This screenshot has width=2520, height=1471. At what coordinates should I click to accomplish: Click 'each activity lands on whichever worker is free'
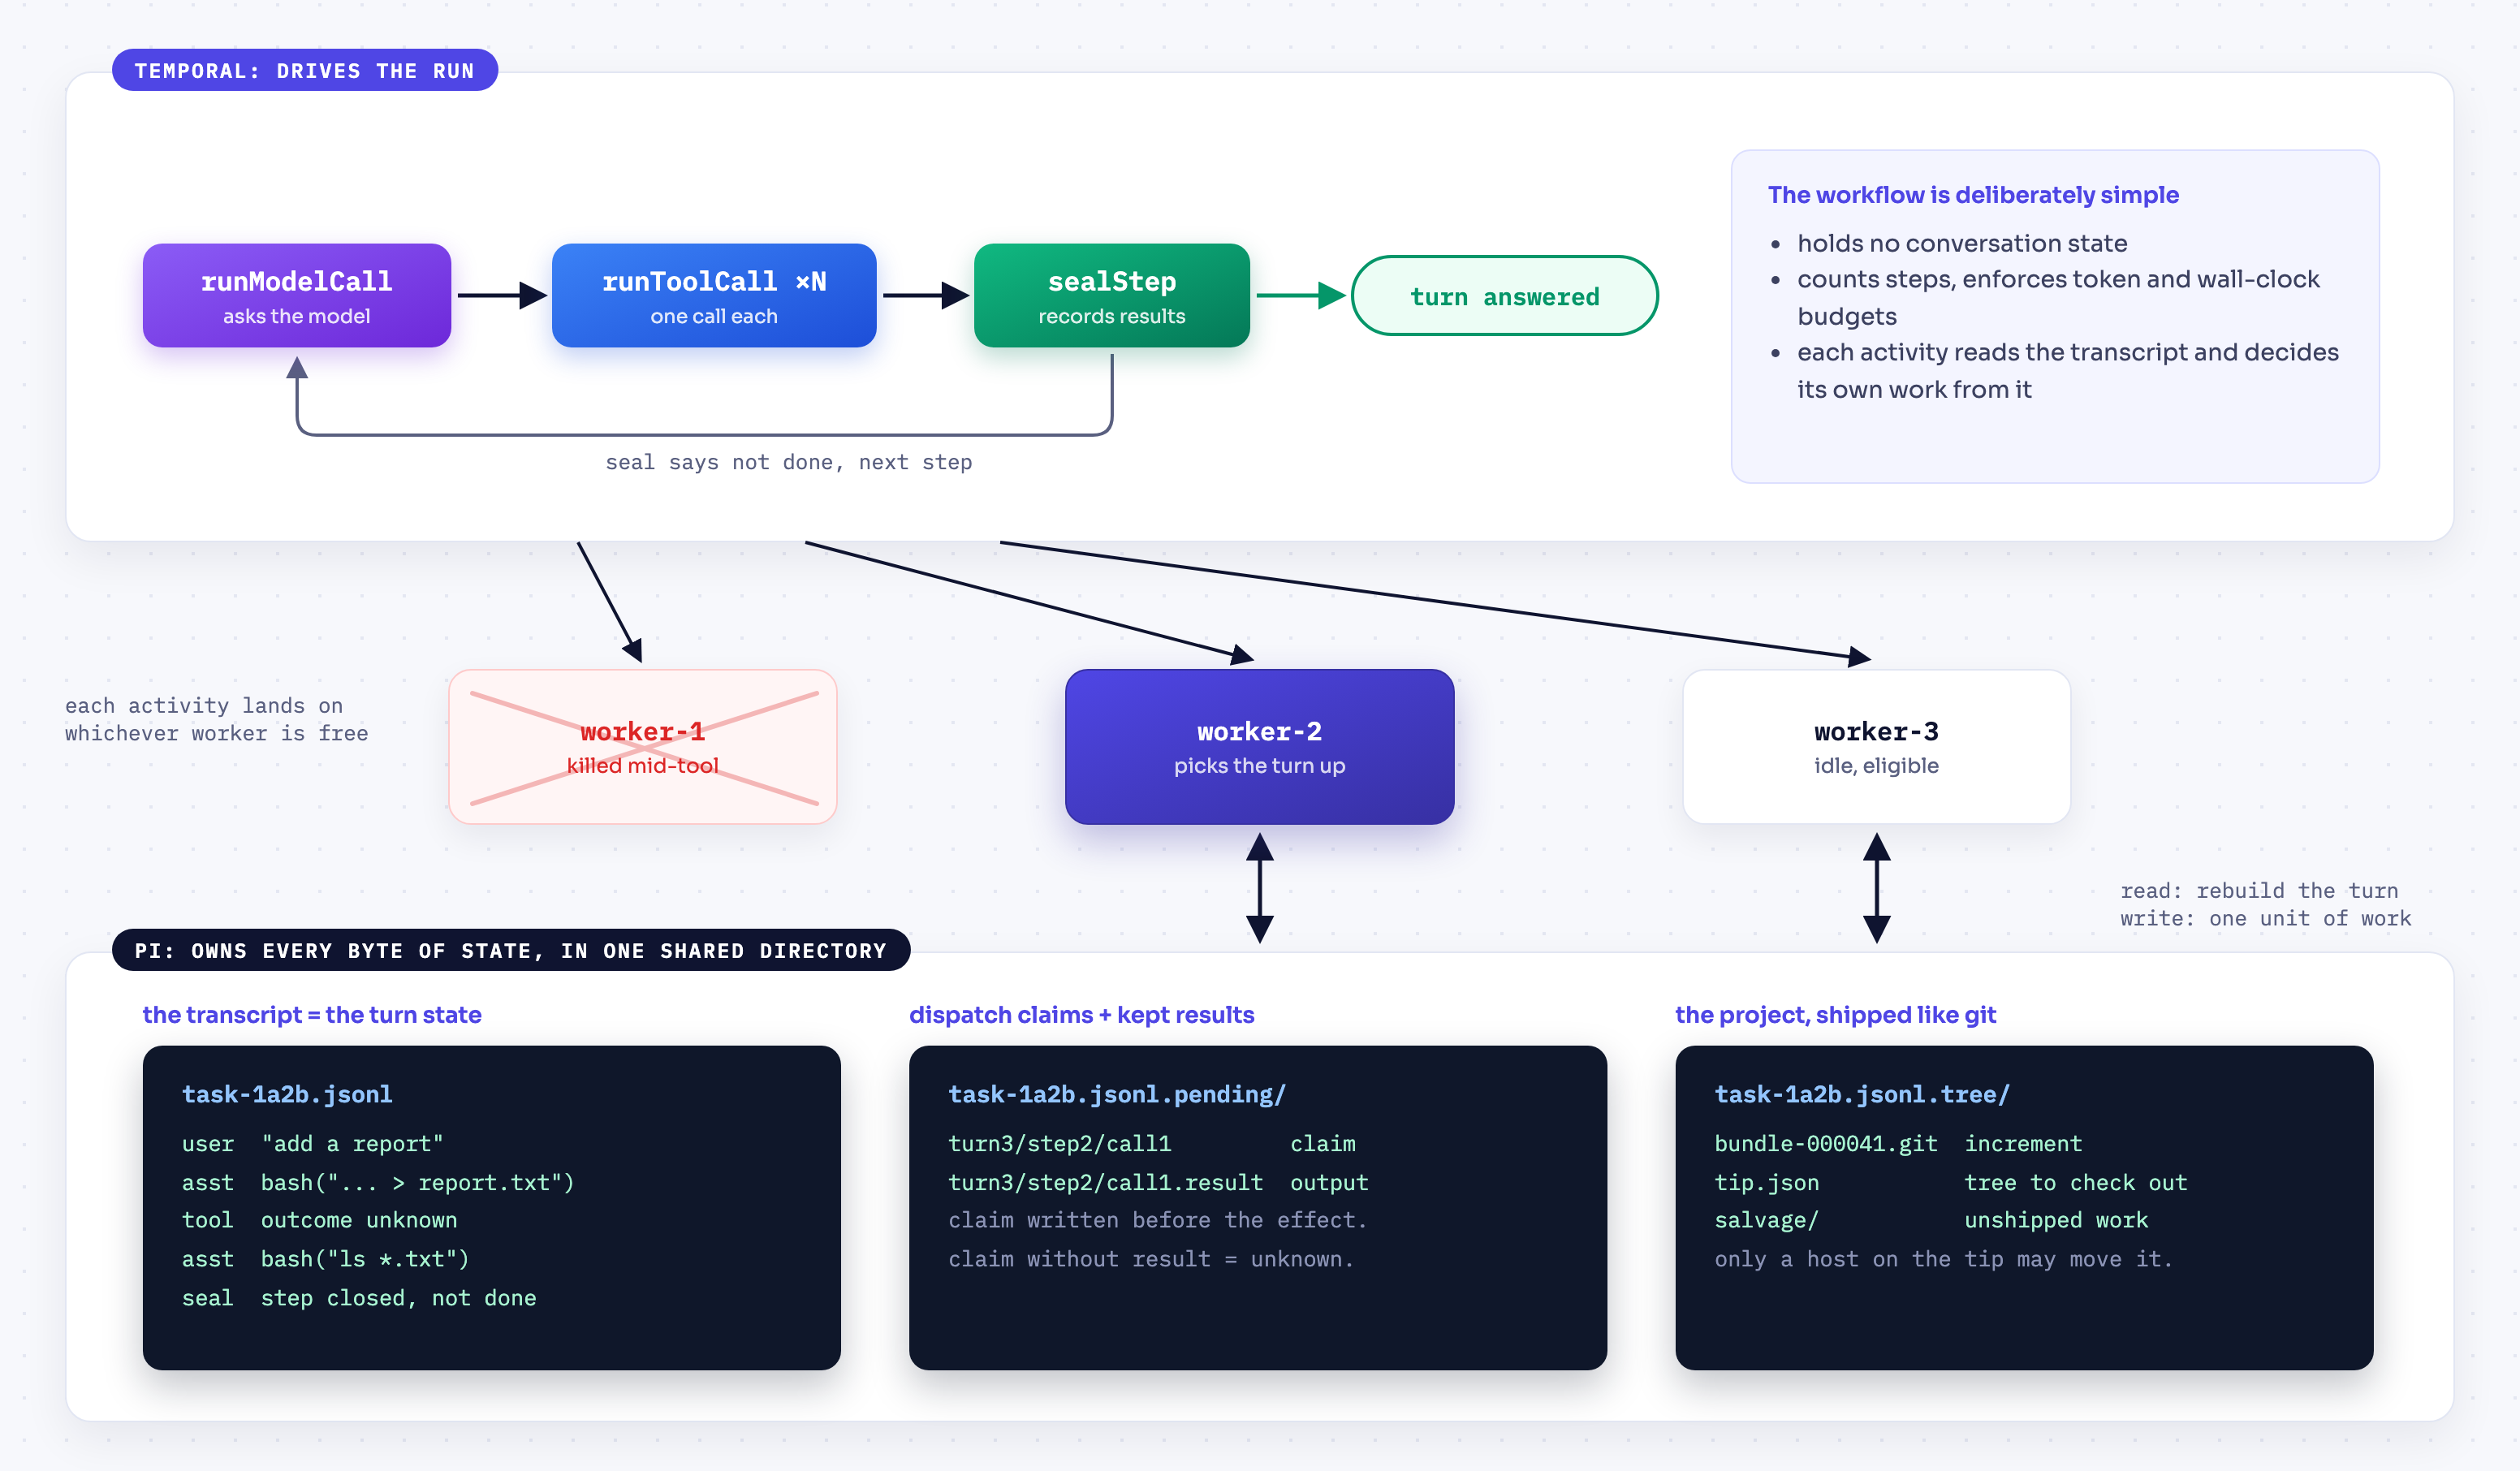217,720
